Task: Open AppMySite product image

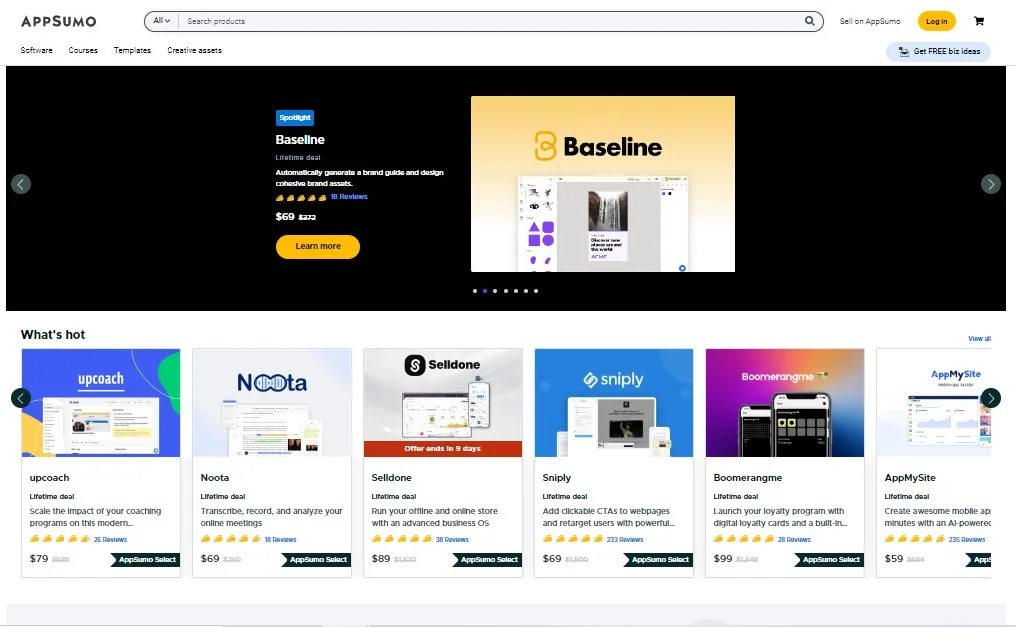Action: (x=934, y=403)
